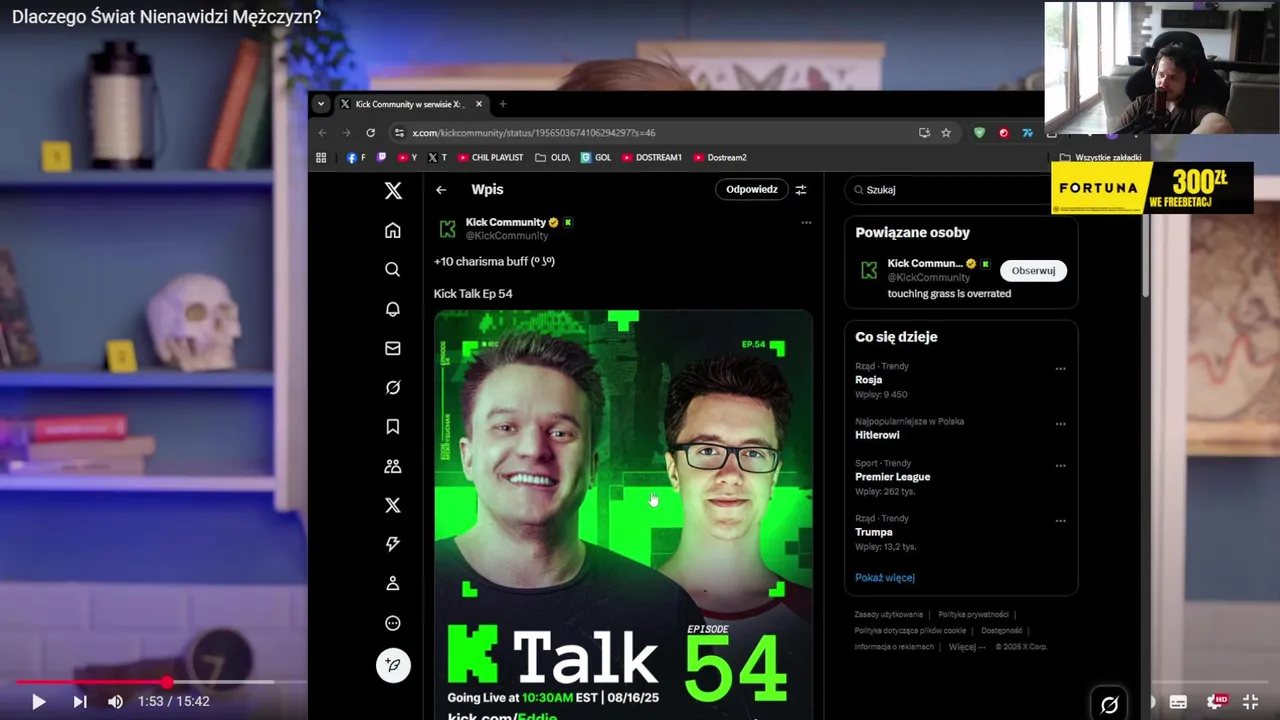Click the browser address bar URL

coord(534,132)
